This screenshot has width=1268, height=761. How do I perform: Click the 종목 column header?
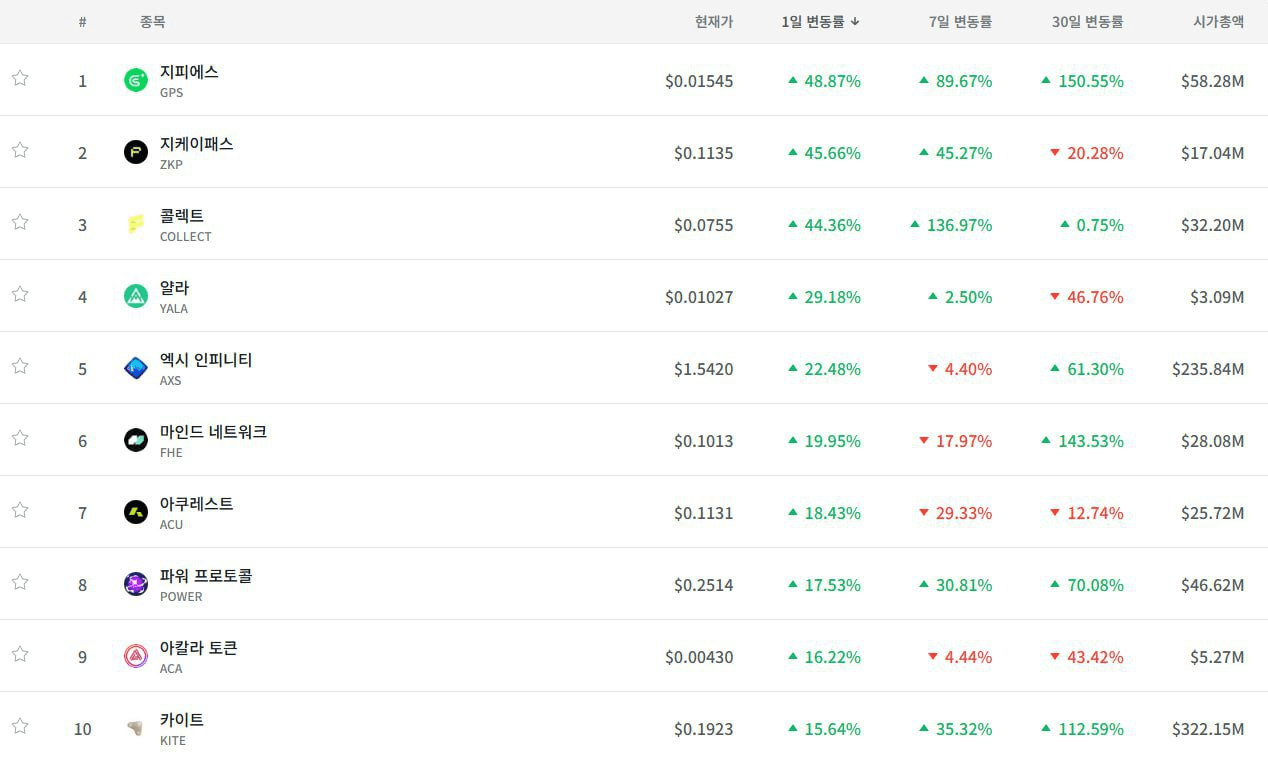pos(152,21)
